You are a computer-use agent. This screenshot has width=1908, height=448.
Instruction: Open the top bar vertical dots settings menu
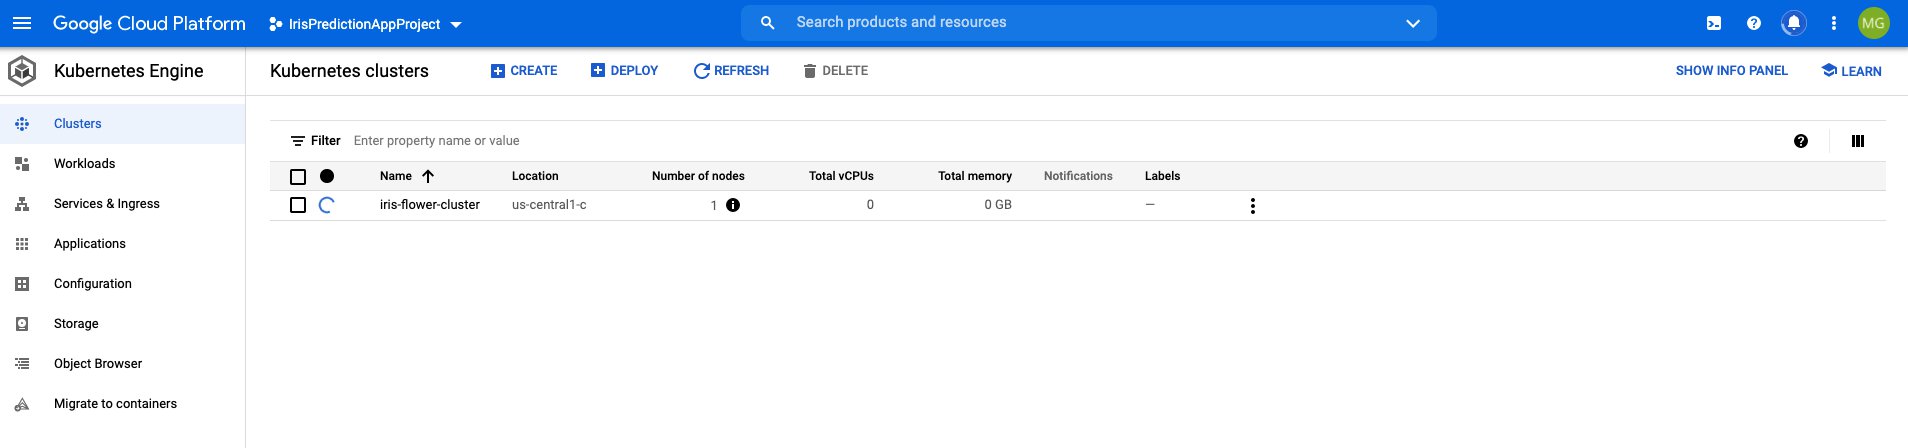(1834, 23)
